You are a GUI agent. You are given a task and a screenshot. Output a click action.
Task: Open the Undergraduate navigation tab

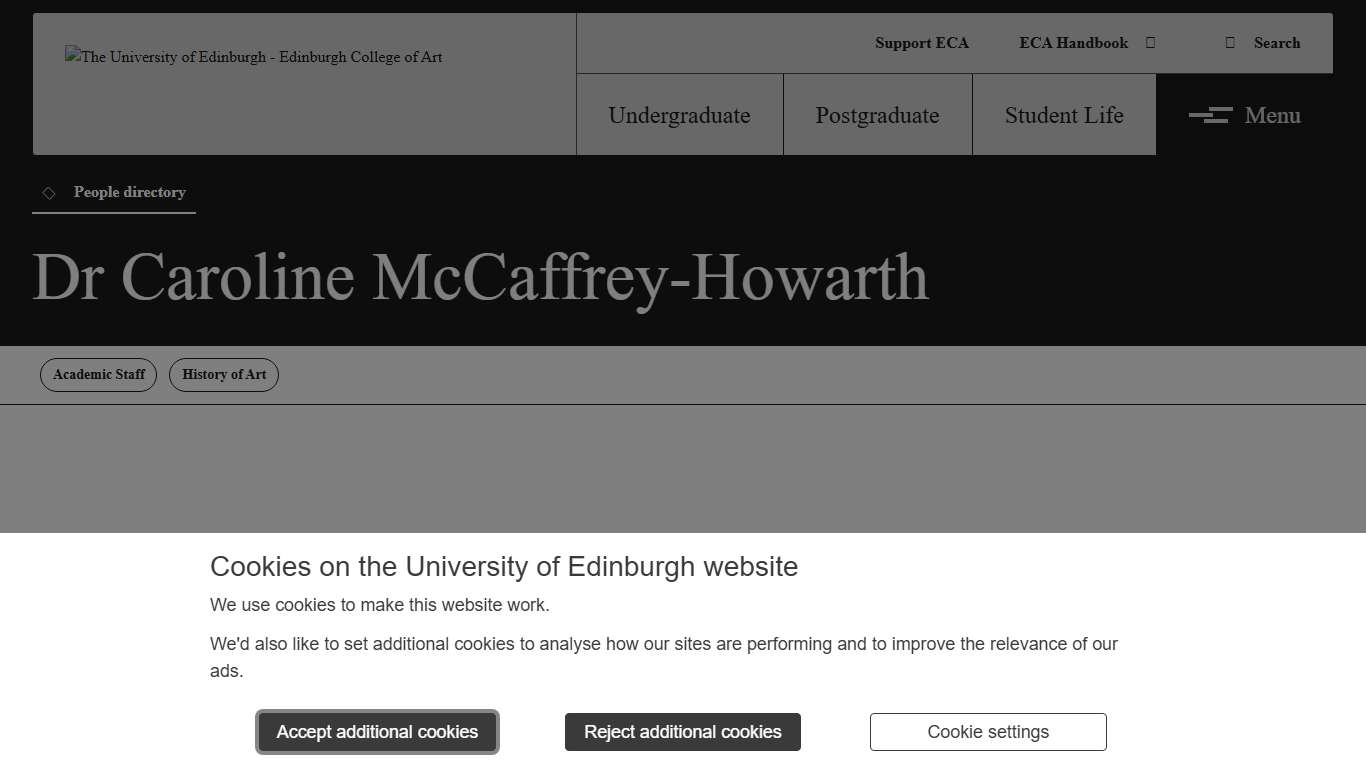click(679, 115)
